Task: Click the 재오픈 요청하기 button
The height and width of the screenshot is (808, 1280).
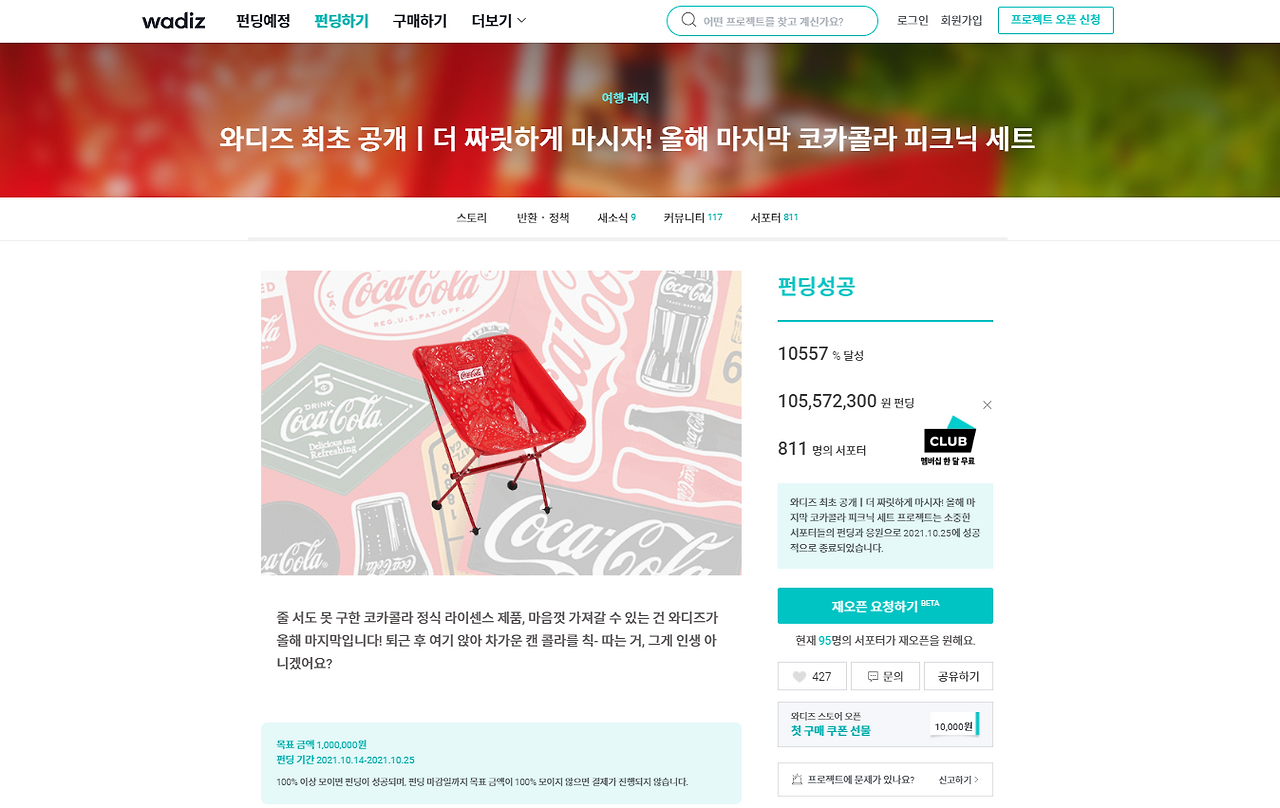Action: [x=885, y=606]
